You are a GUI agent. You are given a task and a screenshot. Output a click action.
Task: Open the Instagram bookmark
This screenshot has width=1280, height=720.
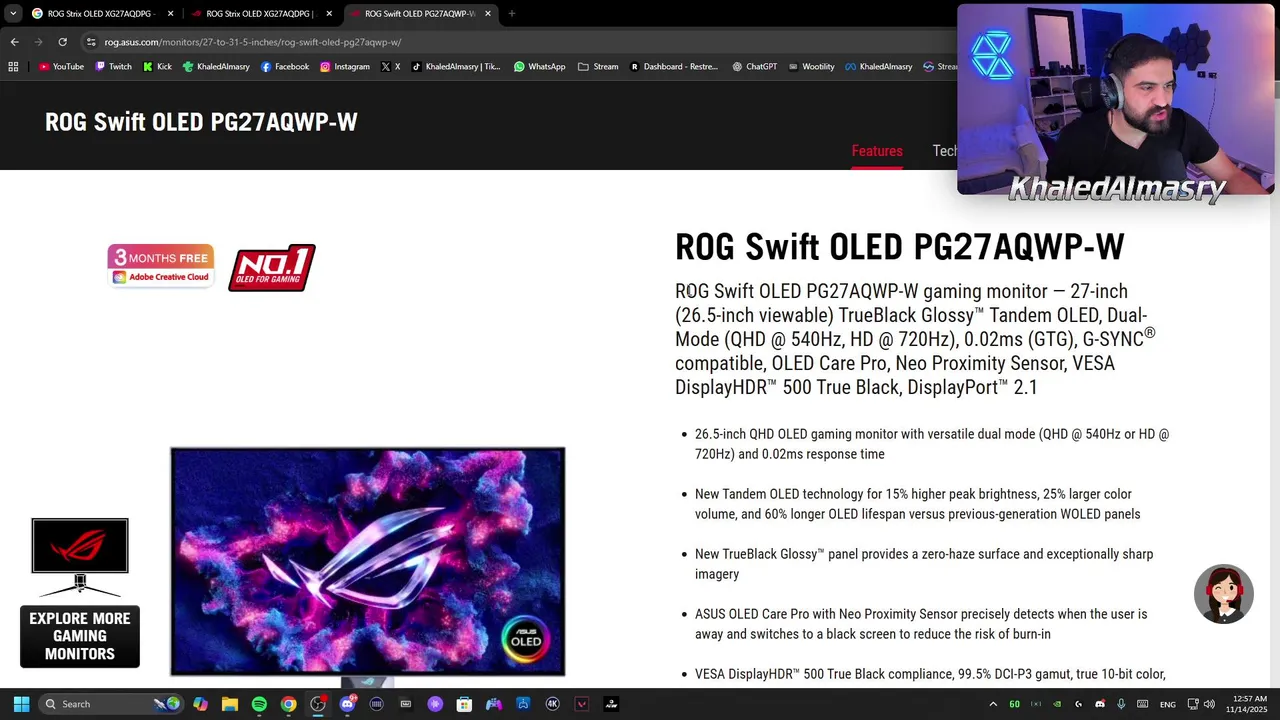[344, 67]
